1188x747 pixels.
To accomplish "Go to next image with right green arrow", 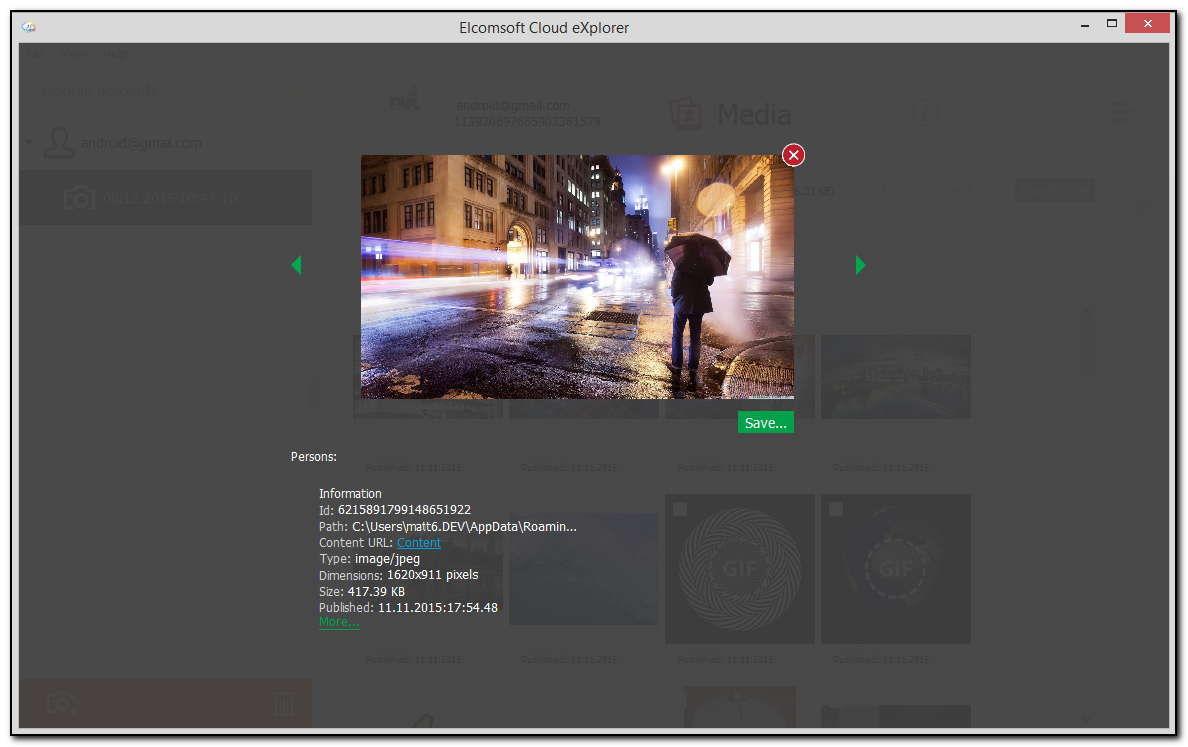I will click(x=860, y=265).
